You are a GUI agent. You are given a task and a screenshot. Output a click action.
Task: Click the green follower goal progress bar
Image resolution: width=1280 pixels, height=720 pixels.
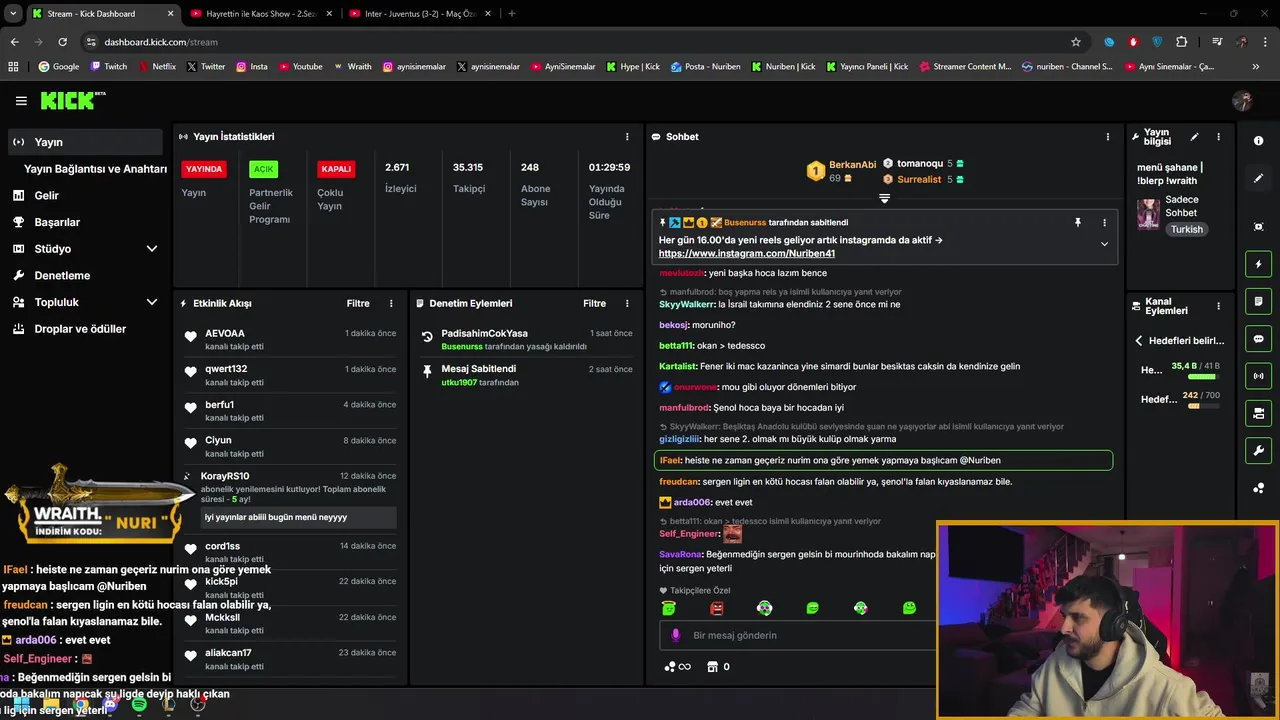point(1203,377)
